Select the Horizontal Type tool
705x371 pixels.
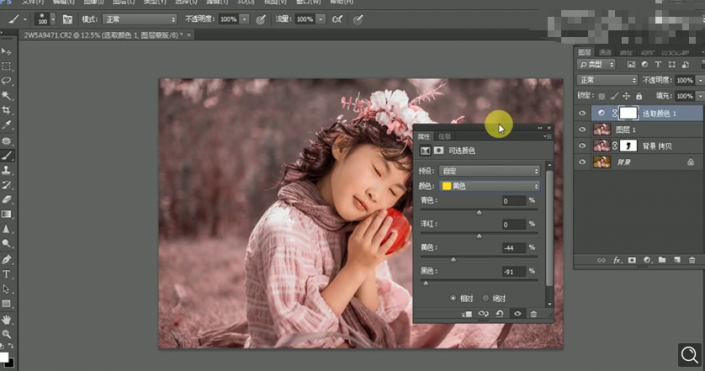click(x=6, y=274)
